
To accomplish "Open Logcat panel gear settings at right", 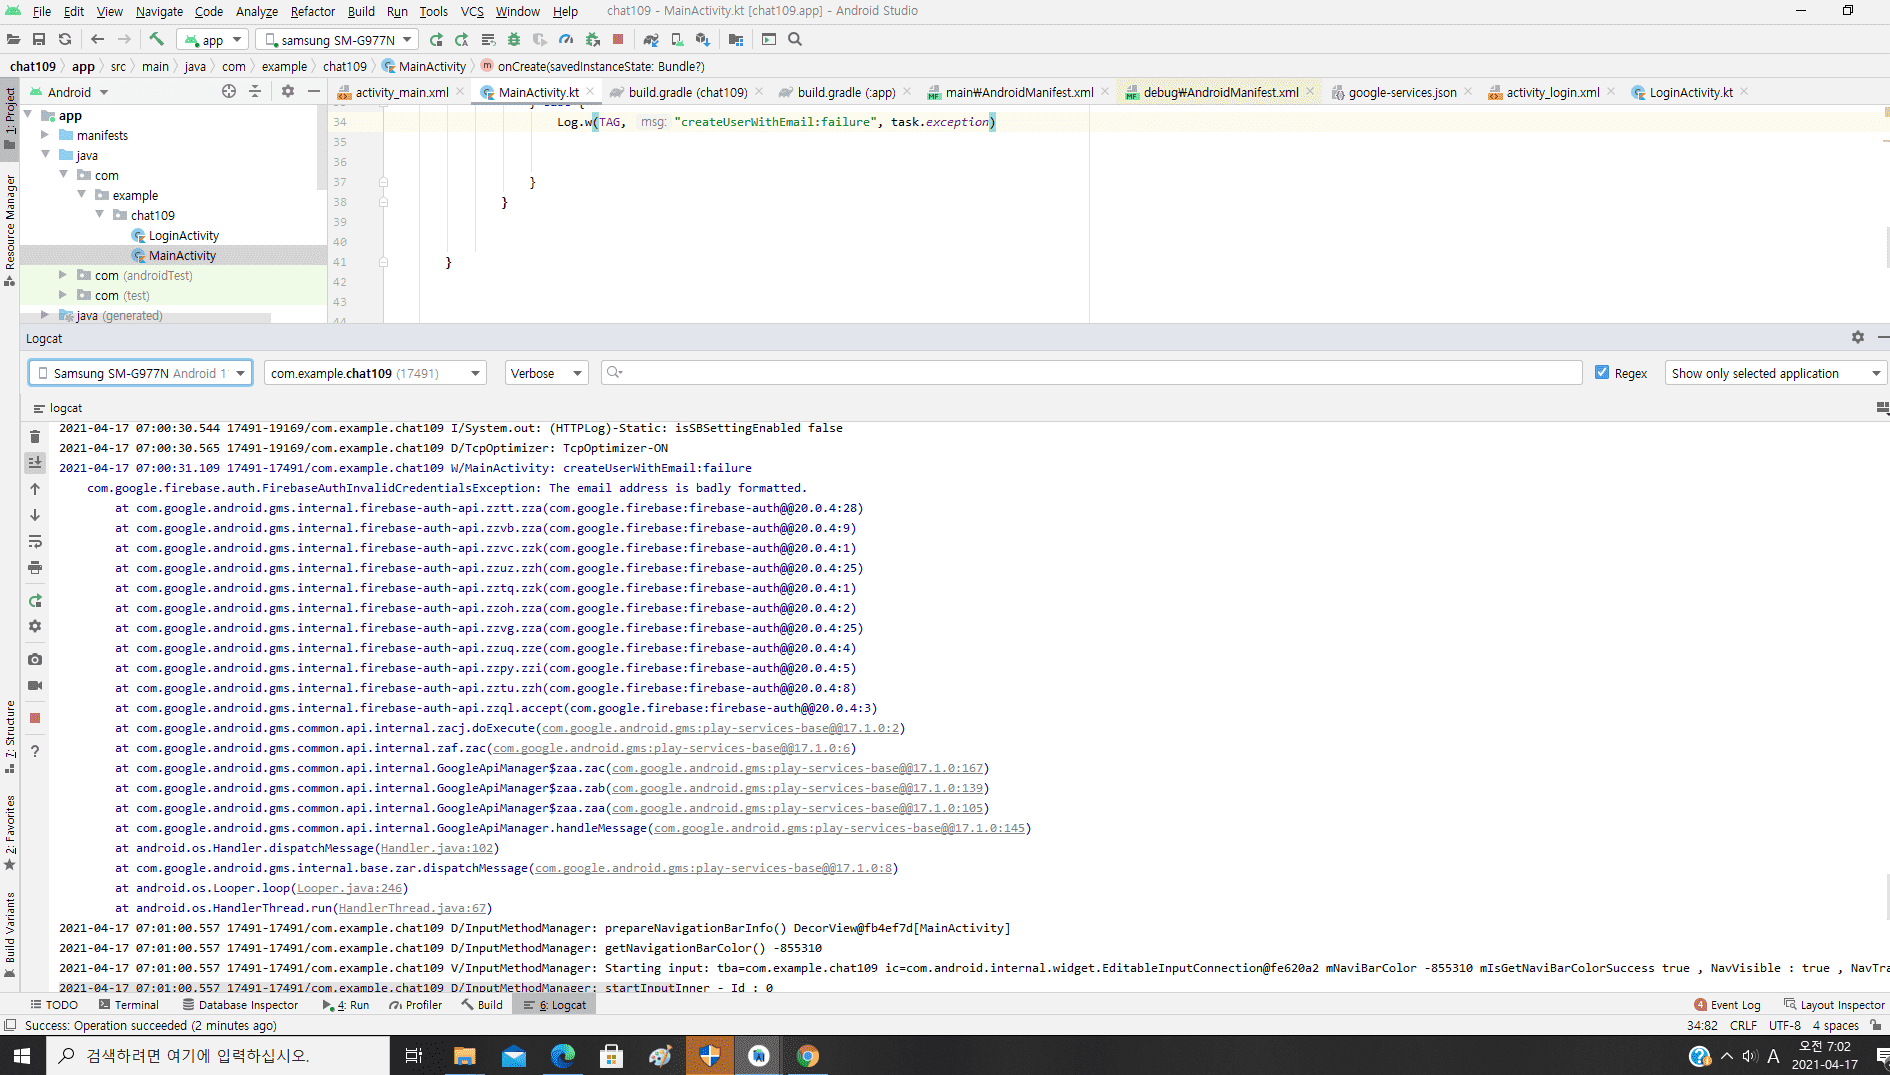I will (x=1857, y=338).
